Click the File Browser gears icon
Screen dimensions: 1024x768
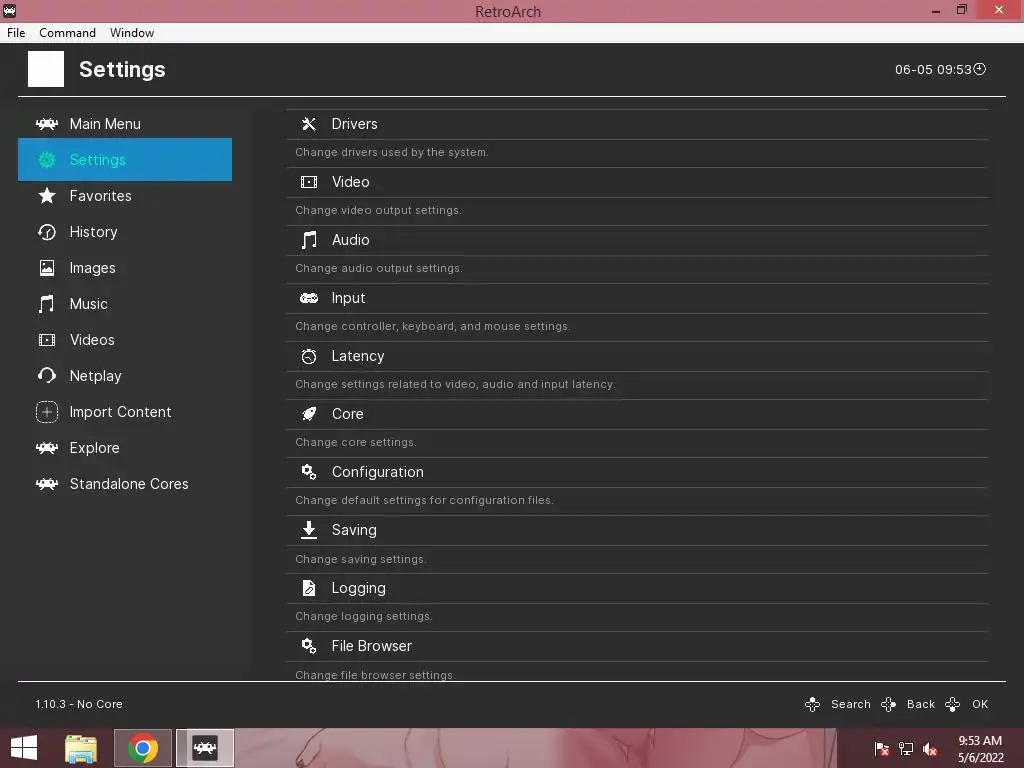click(x=309, y=646)
